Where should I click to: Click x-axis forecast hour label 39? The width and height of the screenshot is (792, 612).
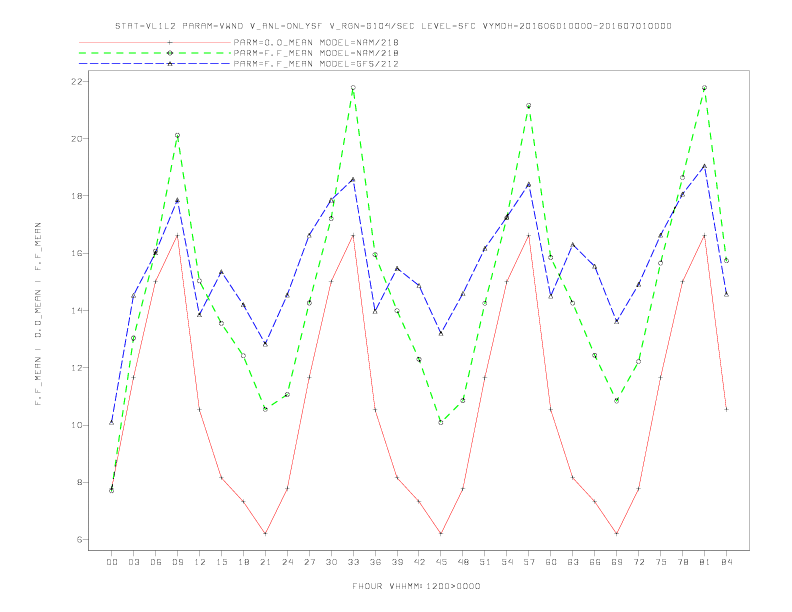[x=397, y=562]
